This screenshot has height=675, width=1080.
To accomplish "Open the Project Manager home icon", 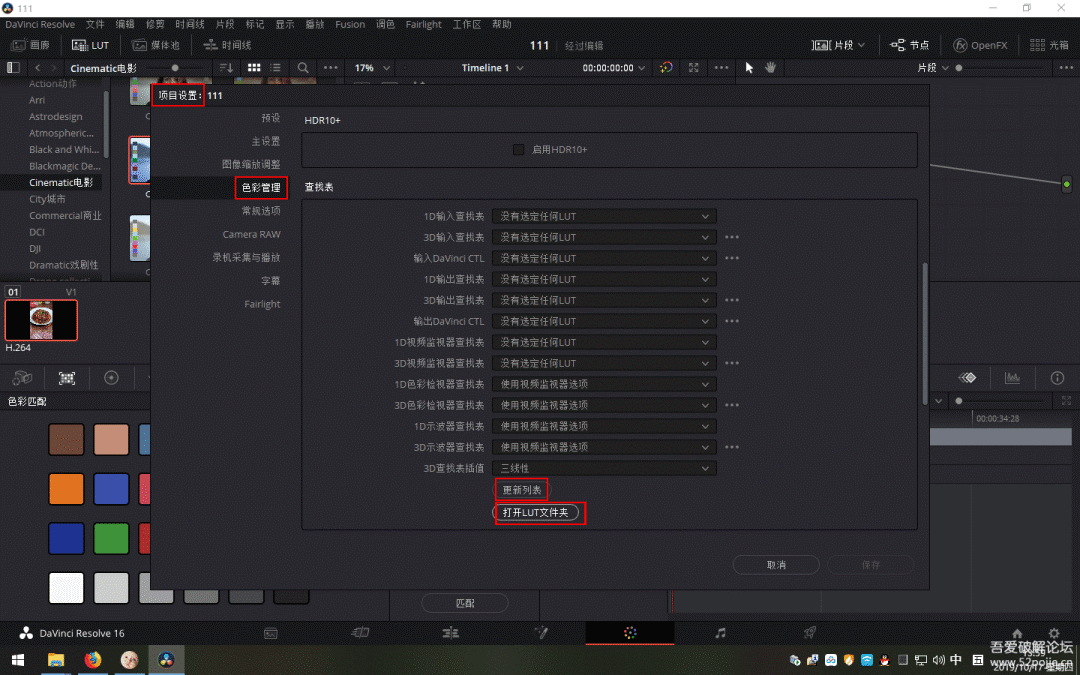I will pyautogui.click(x=1017, y=633).
